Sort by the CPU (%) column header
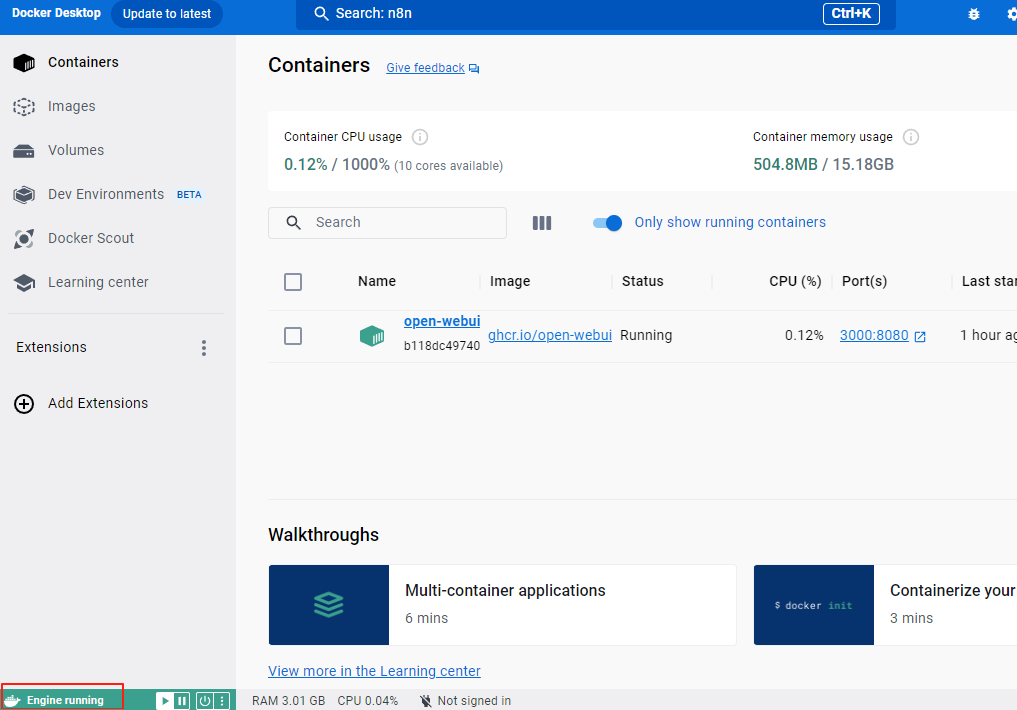Screen dimensions: 1017x710 coord(795,281)
